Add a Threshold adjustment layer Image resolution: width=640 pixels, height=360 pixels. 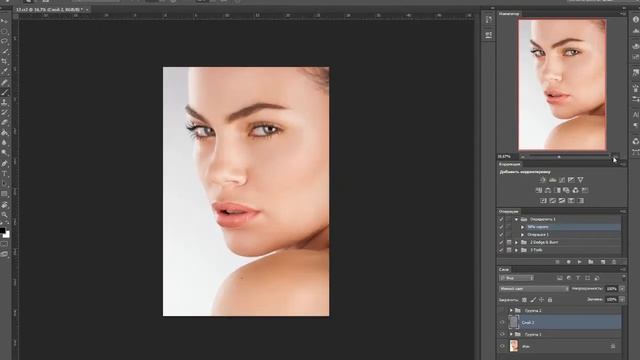coord(562,201)
